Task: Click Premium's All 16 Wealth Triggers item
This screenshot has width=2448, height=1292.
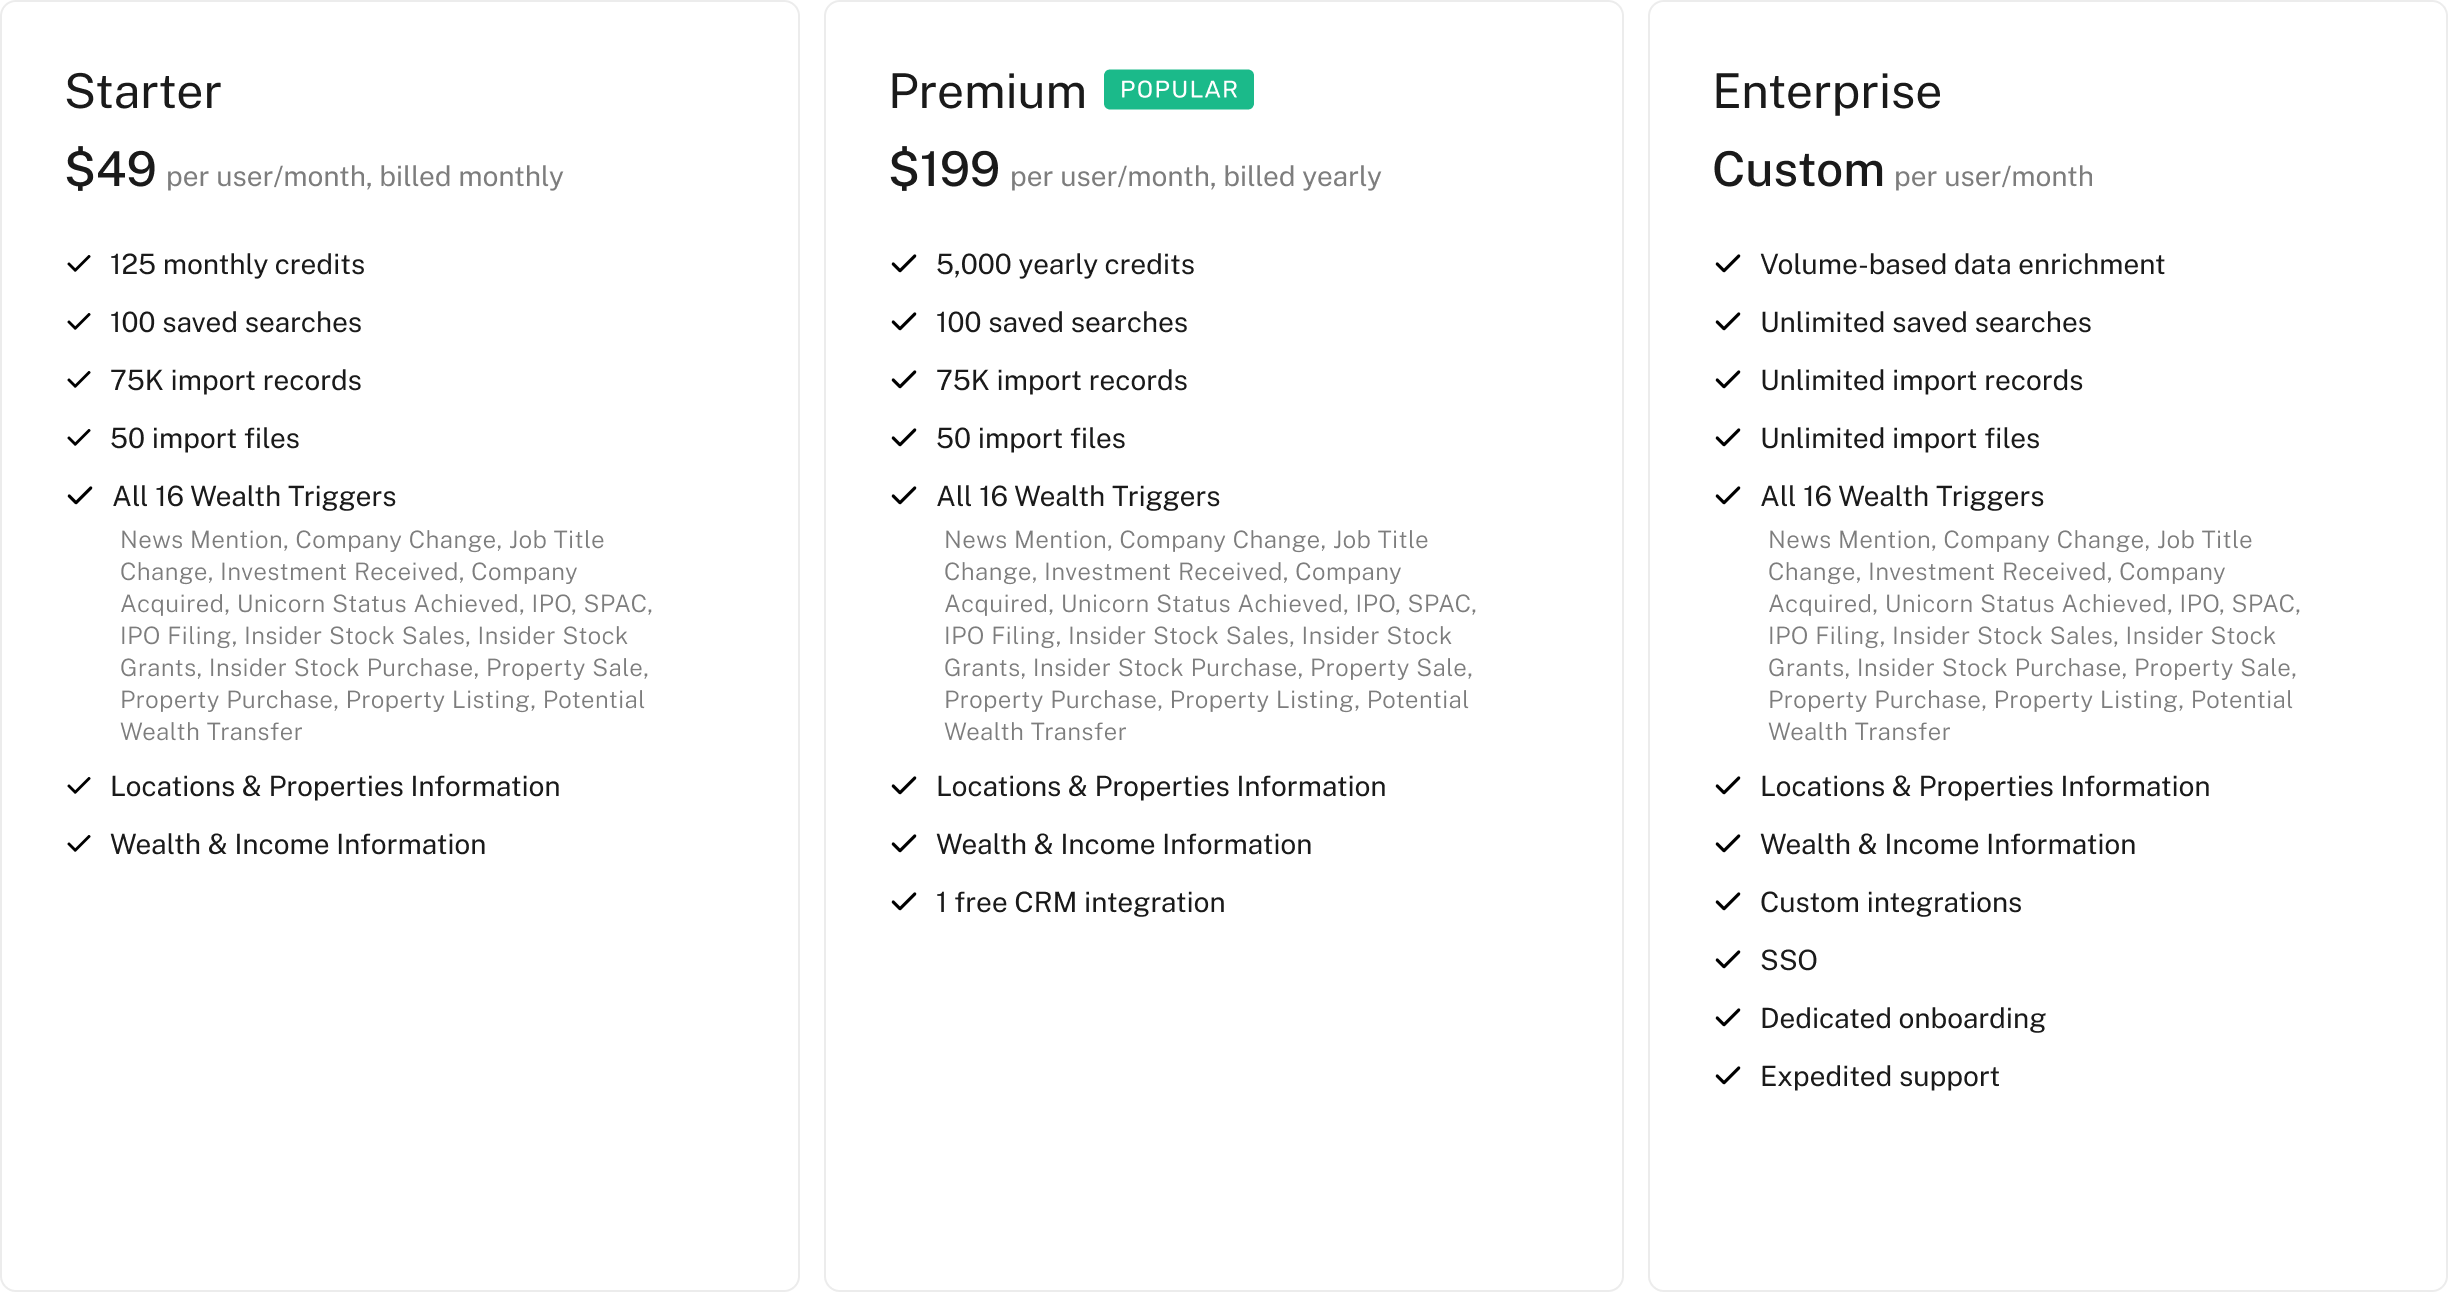Action: pos(1078,496)
